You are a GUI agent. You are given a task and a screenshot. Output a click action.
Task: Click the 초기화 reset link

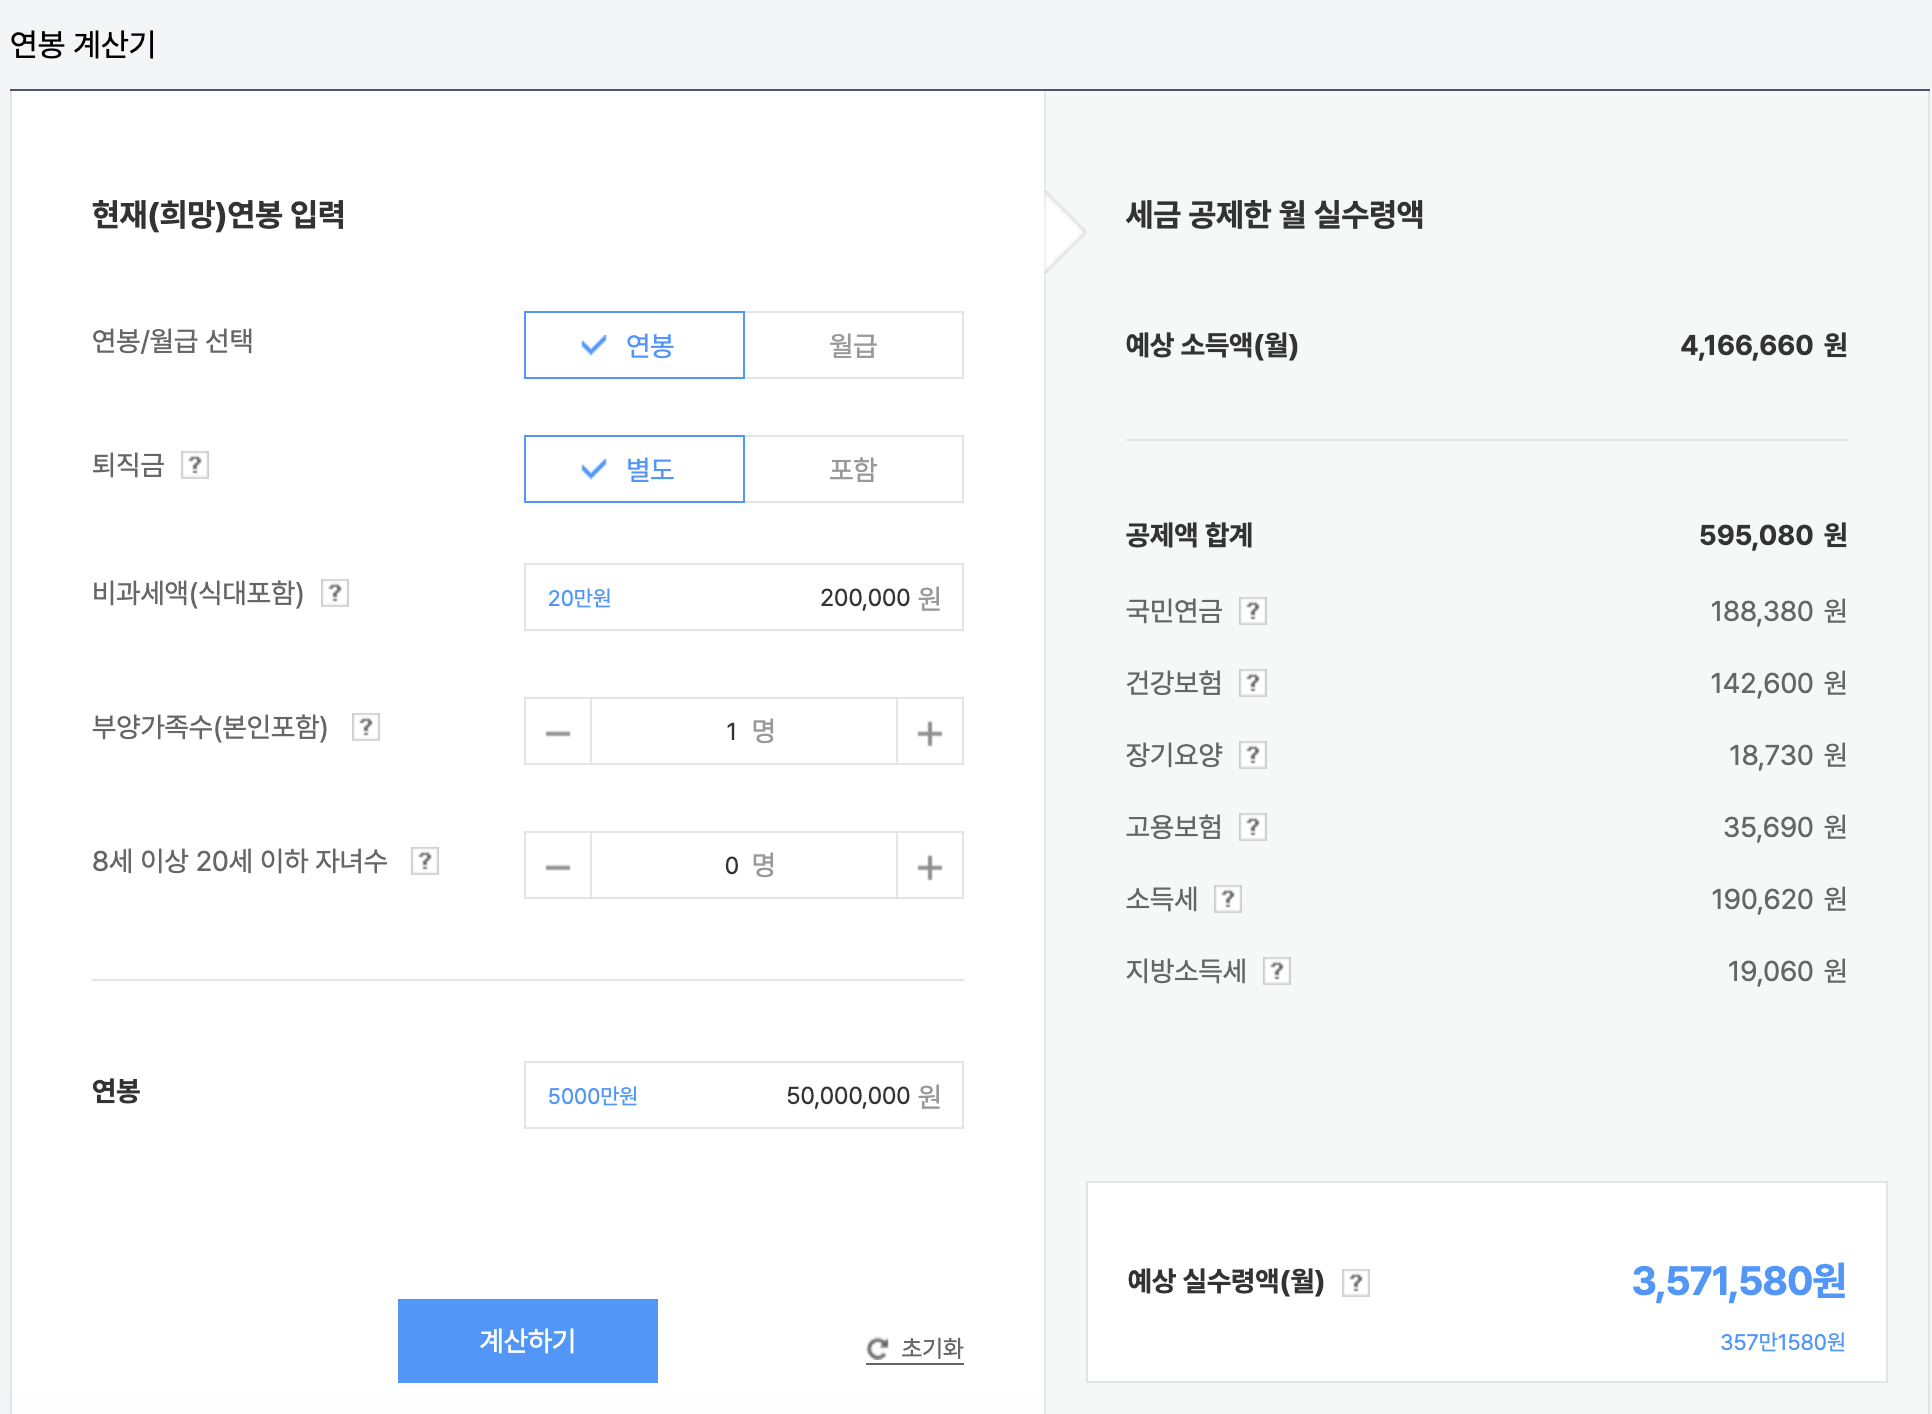click(915, 1348)
